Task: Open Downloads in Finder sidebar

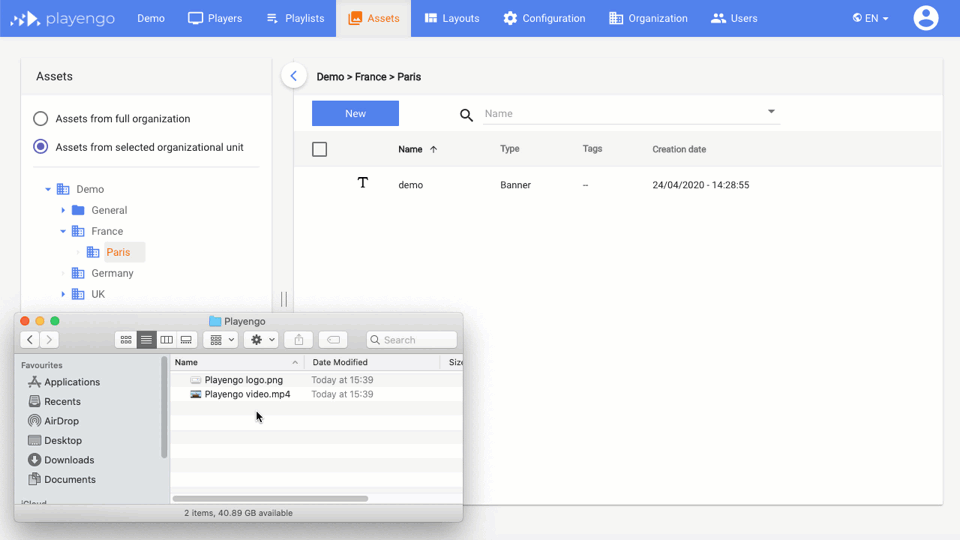Action: click(61, 460)
